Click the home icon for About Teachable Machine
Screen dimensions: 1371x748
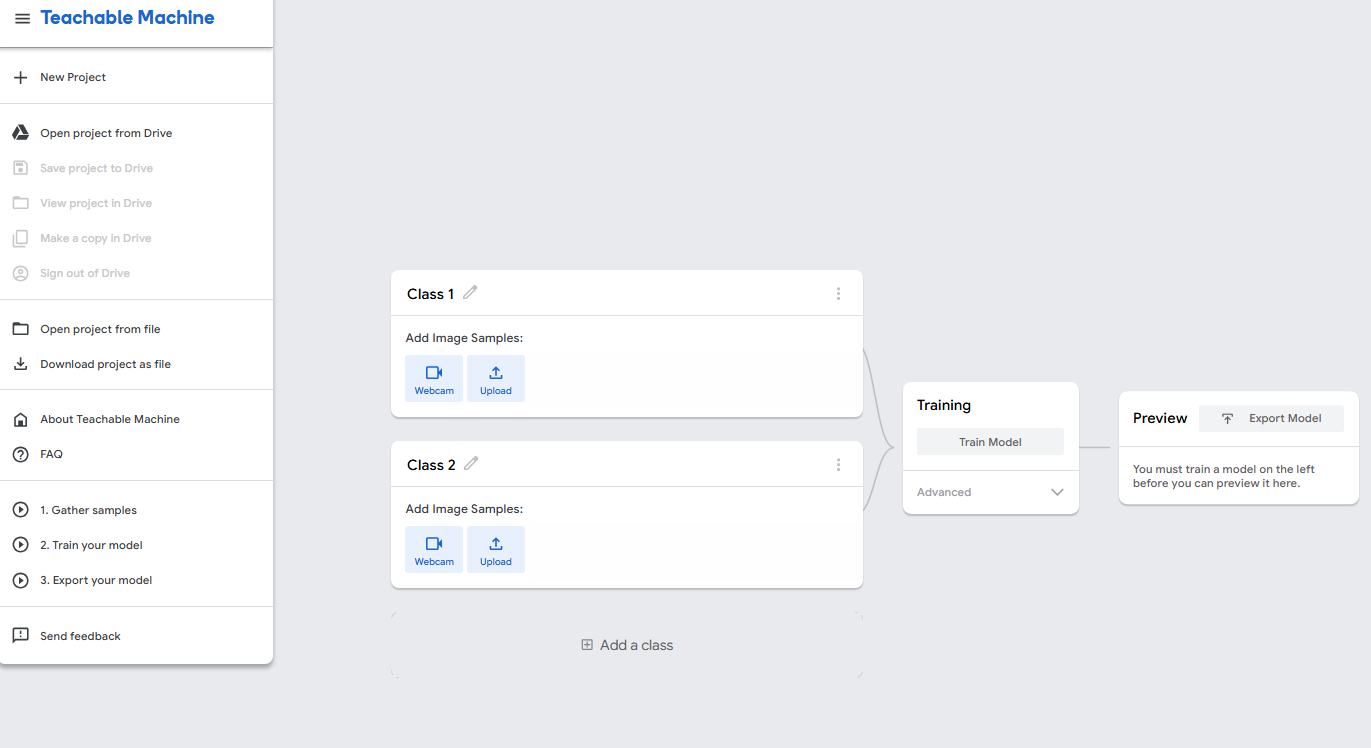pyautogui.click(x=20, y=419)
